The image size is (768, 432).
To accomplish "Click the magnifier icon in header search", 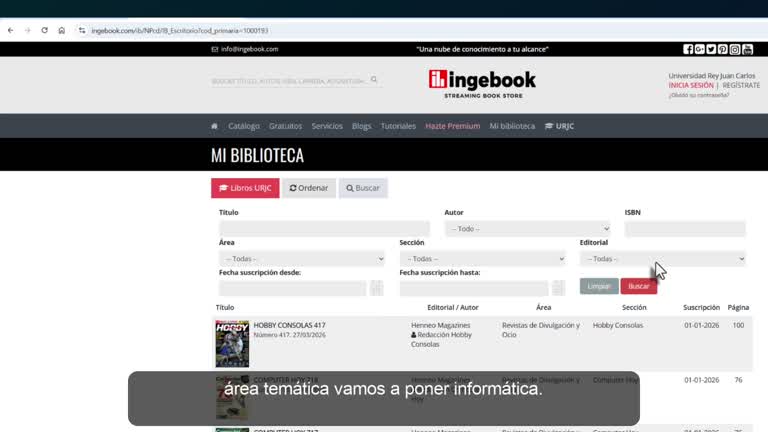I will [x=374, y=79].
